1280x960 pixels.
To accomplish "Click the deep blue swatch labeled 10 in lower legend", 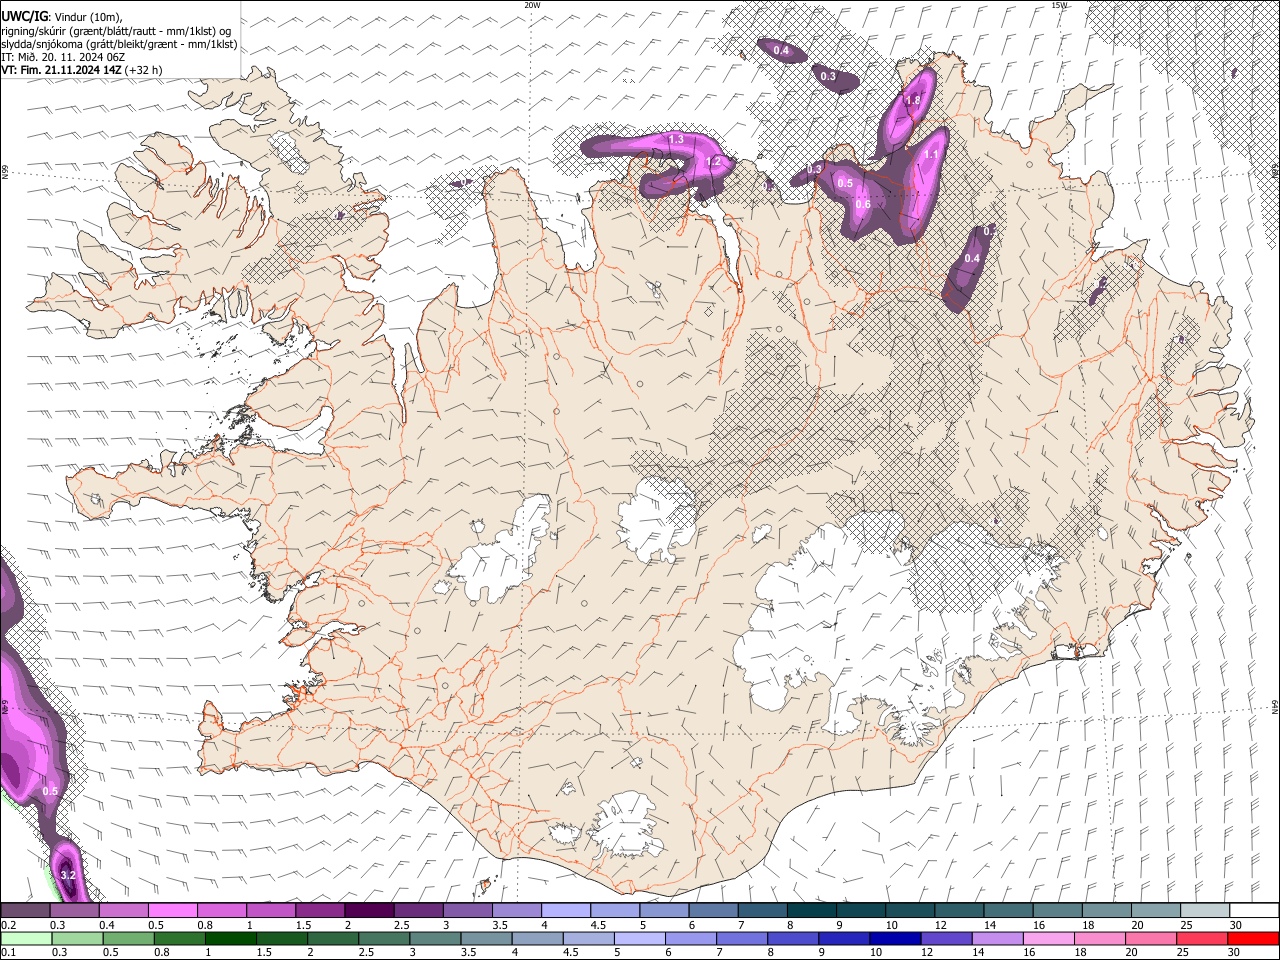I will coord(894,938).
